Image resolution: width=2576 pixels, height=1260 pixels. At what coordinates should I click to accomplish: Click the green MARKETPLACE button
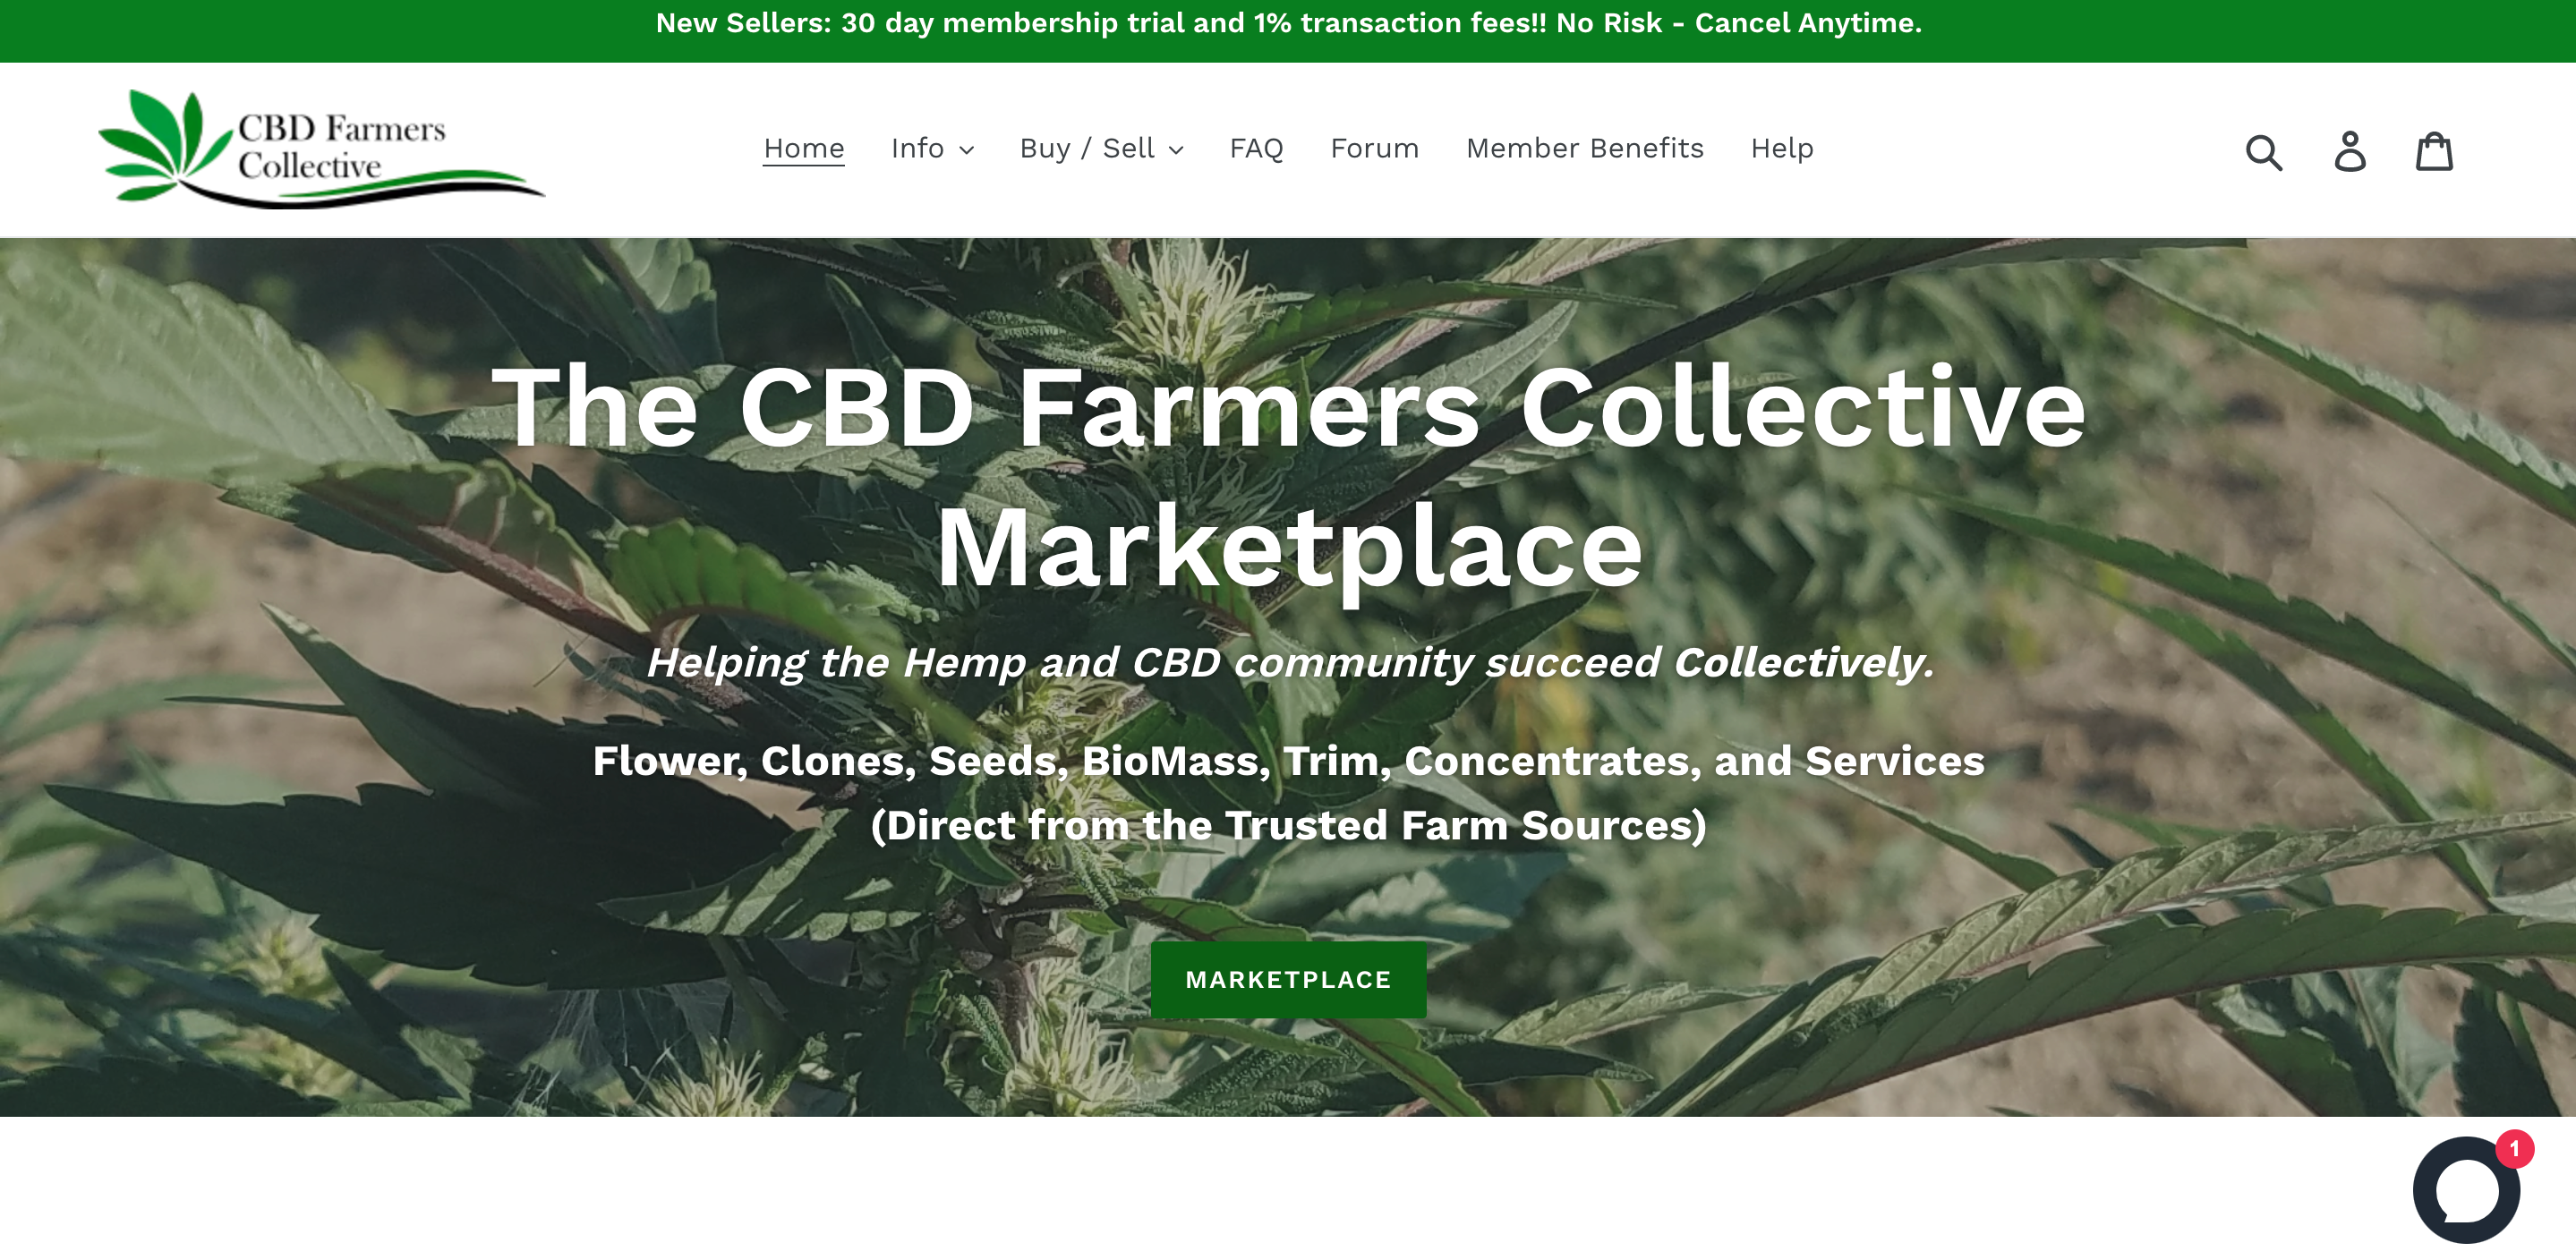tap(1288, 979)
